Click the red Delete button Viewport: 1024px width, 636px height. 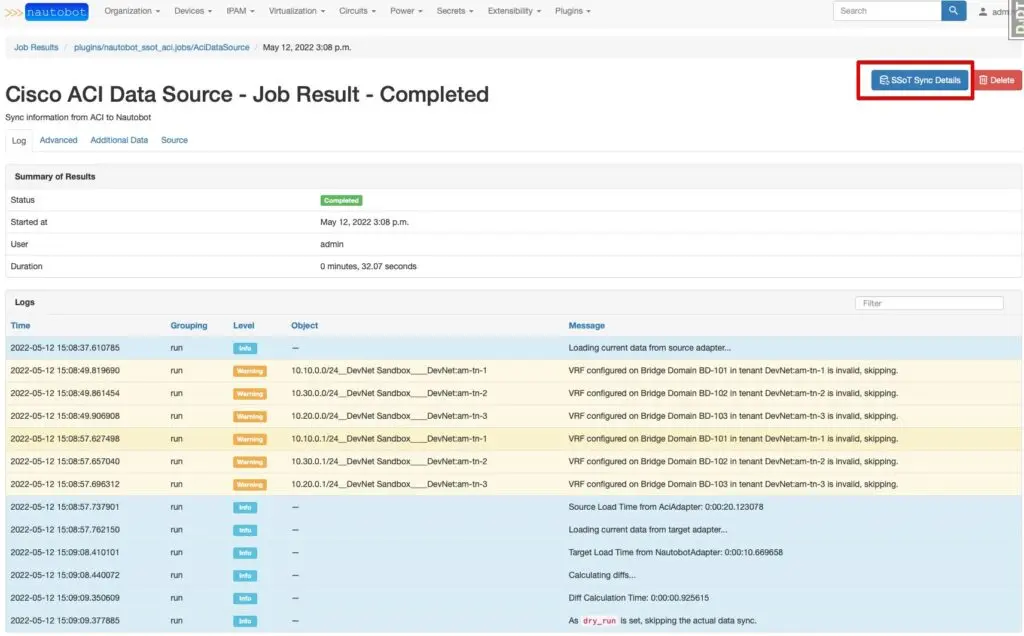(997, 80)
